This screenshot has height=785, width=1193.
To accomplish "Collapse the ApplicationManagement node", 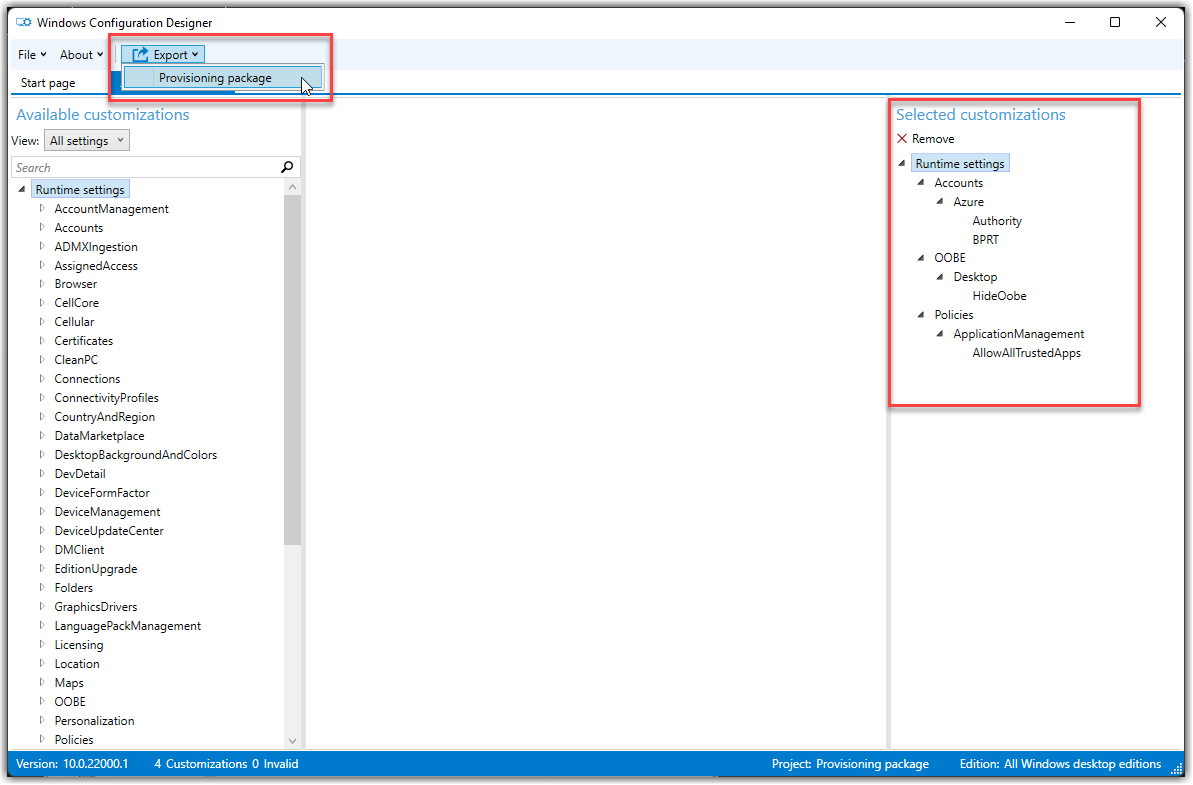I will click(x=940, y=334).
